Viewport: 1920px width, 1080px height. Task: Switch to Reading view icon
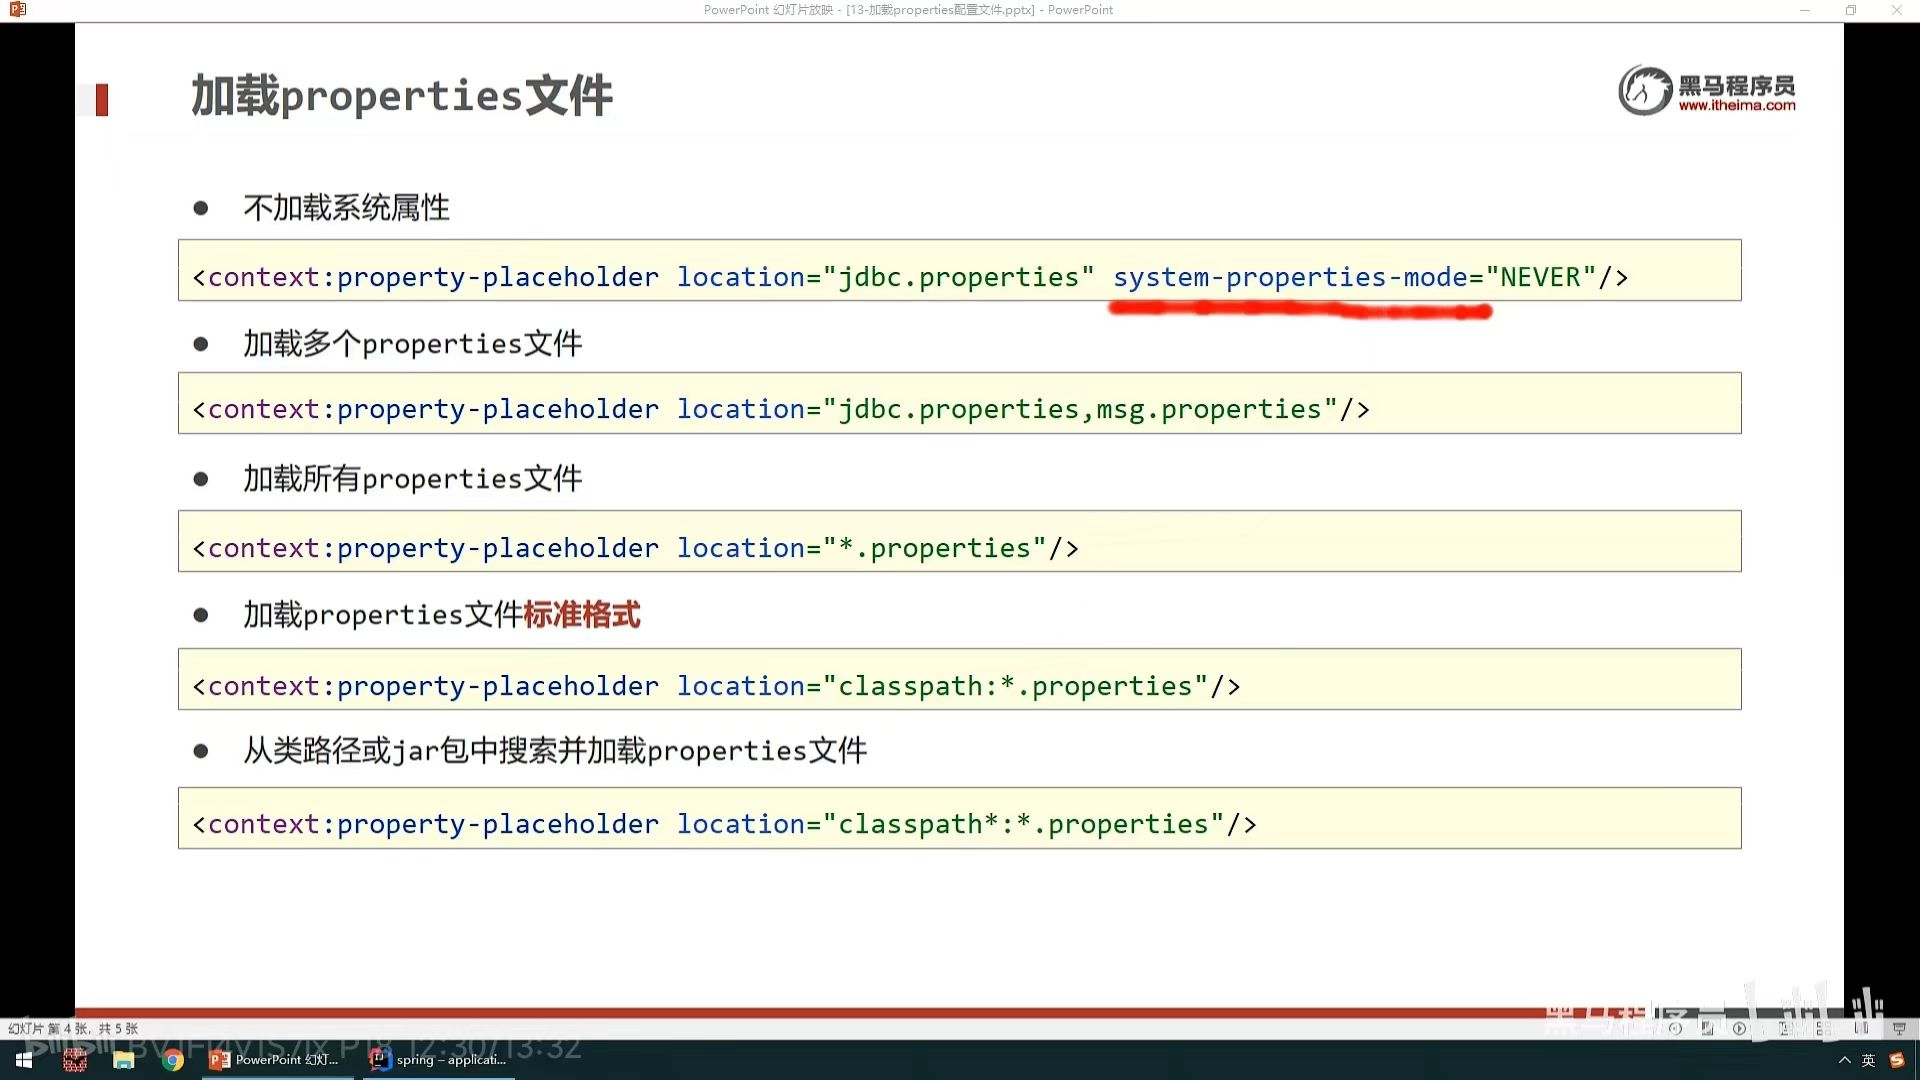[x=1861, y=1028]
